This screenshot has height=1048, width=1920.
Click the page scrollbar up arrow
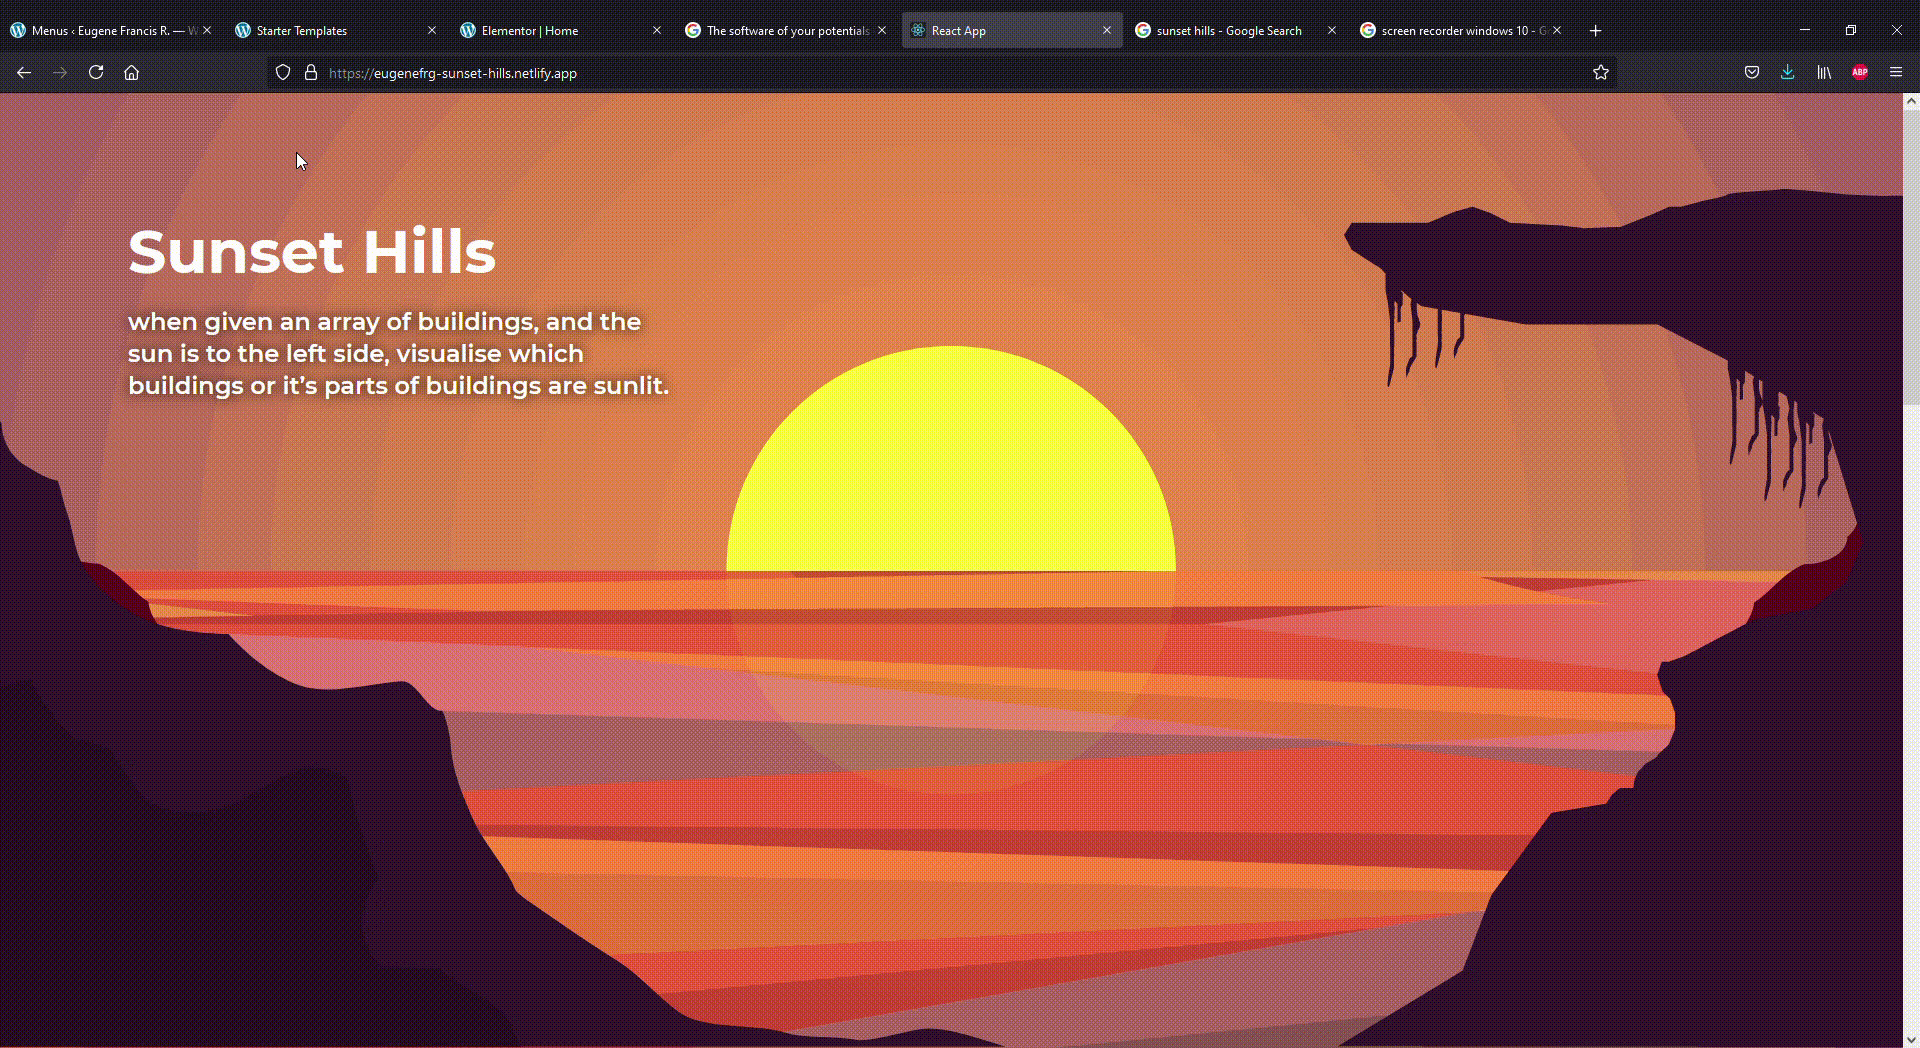pyautogui.click(x=1911, y=101)
